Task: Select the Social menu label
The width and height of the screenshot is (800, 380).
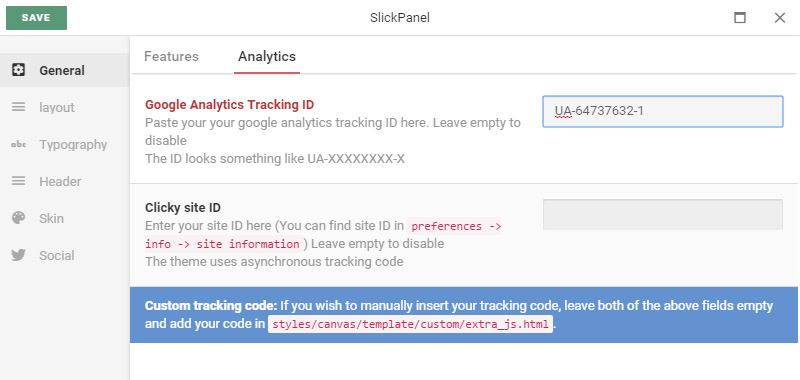Action: 57,256
